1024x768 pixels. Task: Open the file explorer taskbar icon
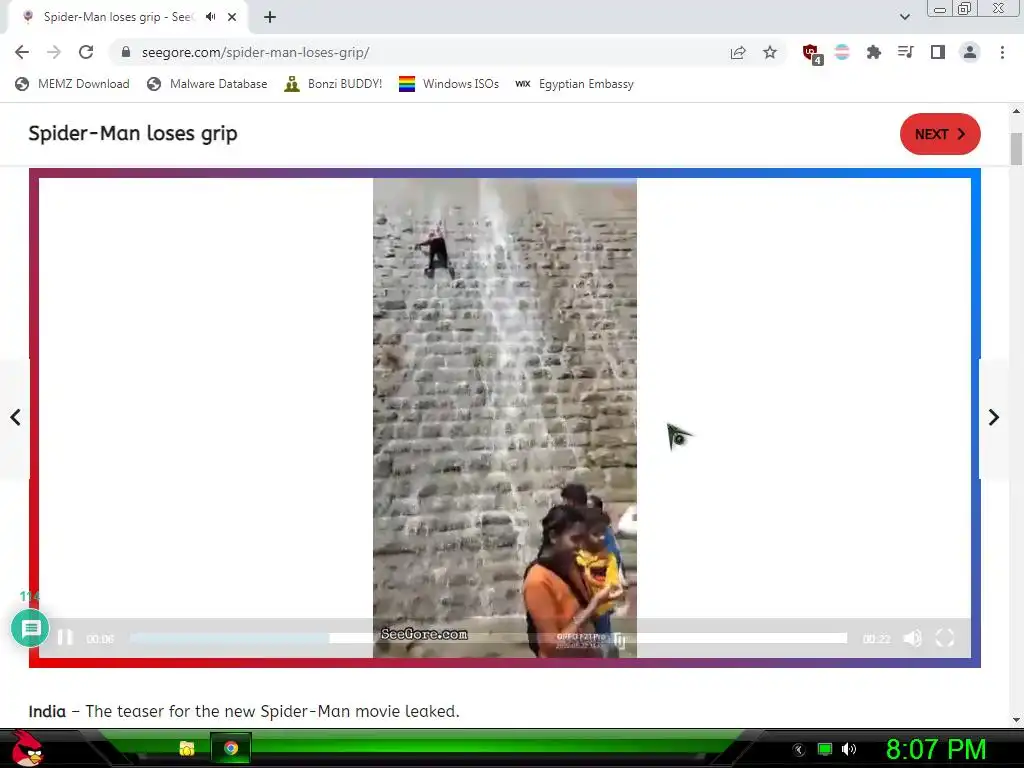pyautogui.click(x=187, y=748)
